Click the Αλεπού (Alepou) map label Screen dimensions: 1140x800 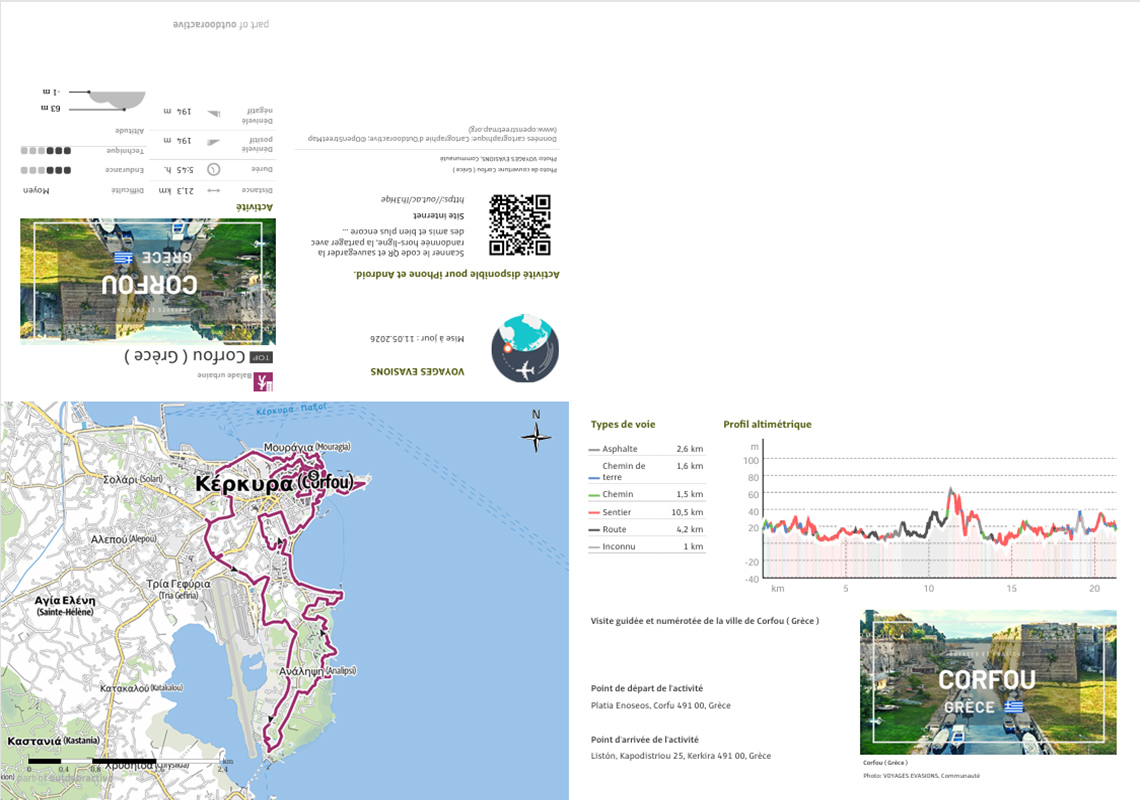[123, 539]
